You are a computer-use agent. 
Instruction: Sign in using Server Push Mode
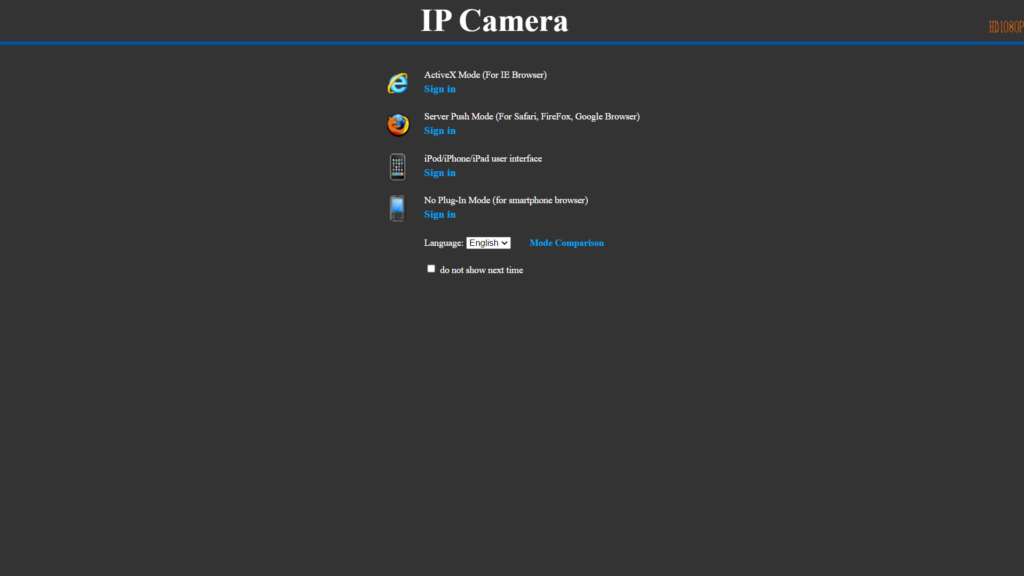coord(440,131)
